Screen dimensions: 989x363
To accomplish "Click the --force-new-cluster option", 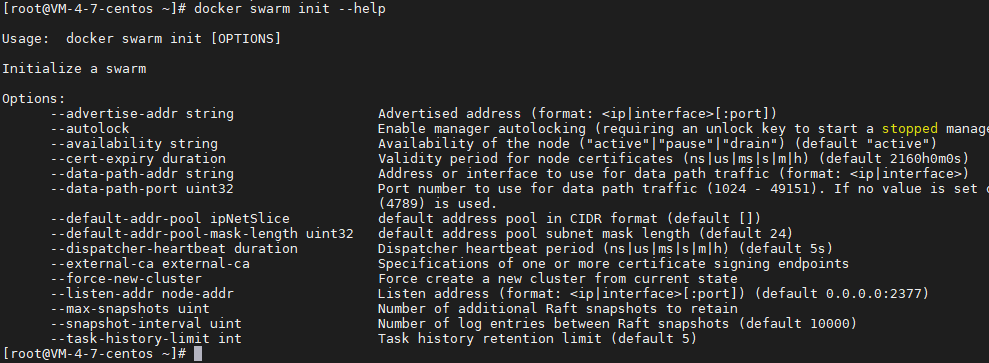I will click(x=126, y=279).
